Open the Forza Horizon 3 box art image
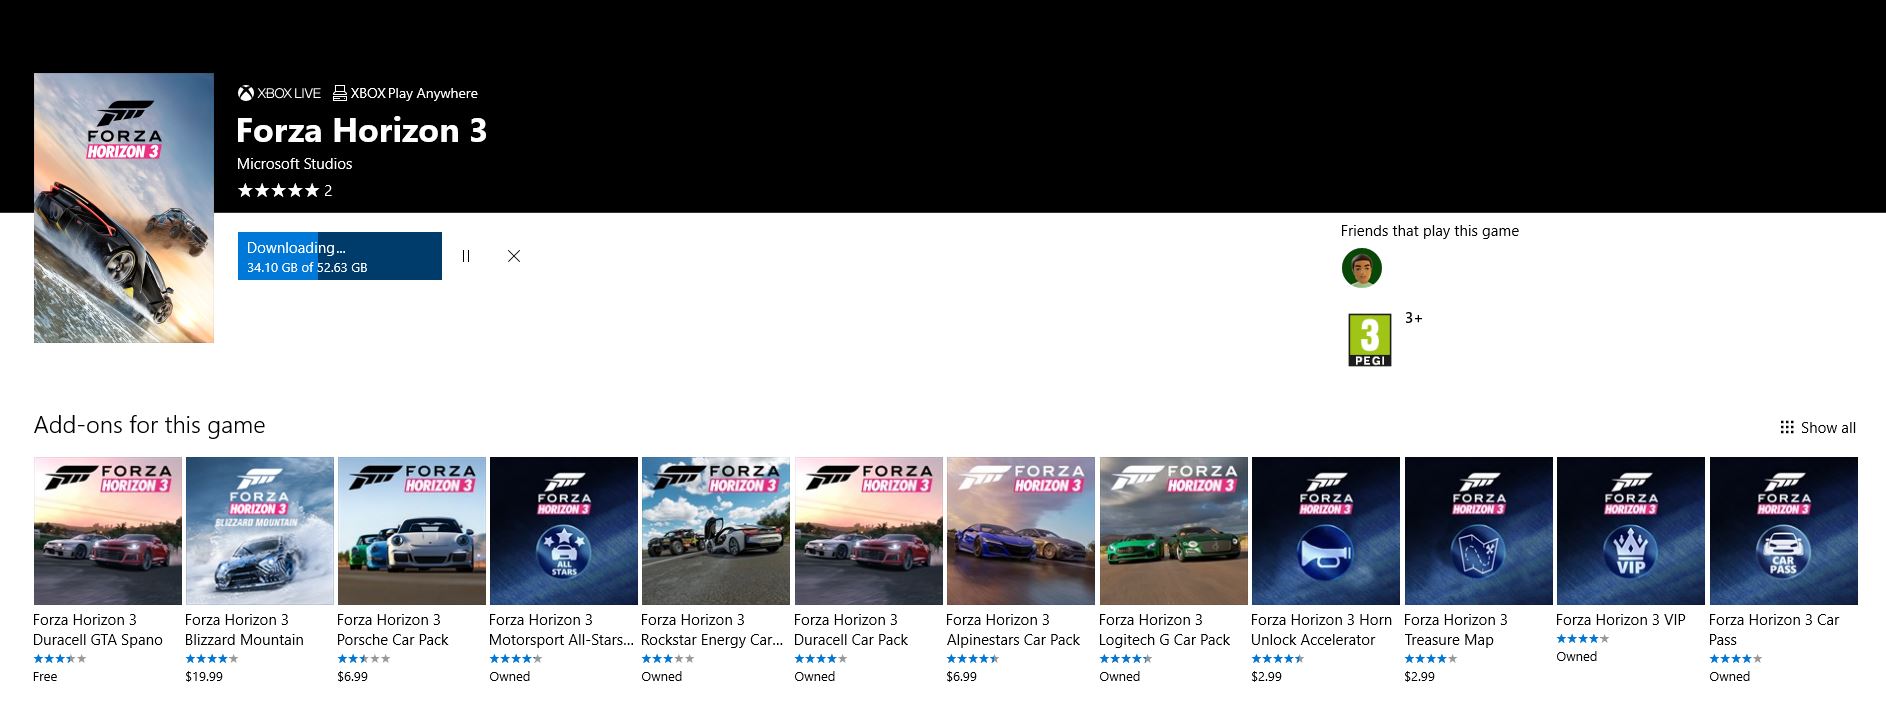 pyautogui.click(x=124, y=208)
